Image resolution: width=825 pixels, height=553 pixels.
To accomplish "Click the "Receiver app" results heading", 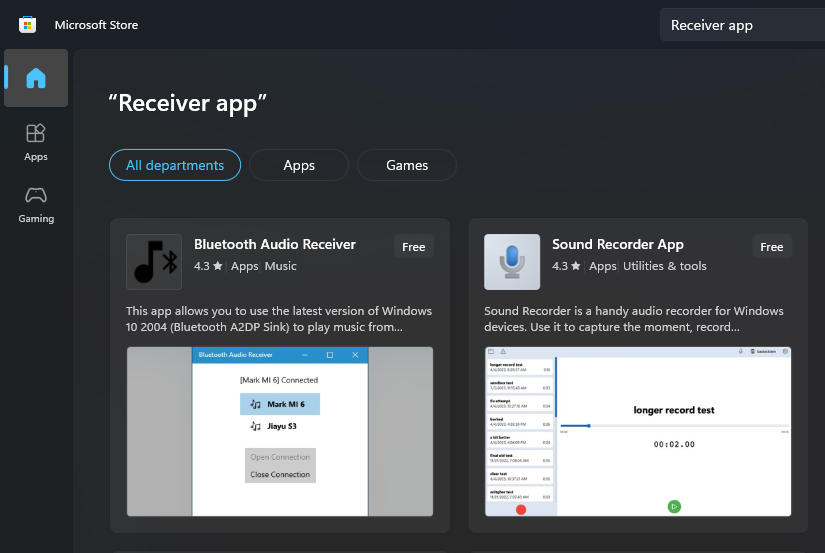I will point(187,103).
